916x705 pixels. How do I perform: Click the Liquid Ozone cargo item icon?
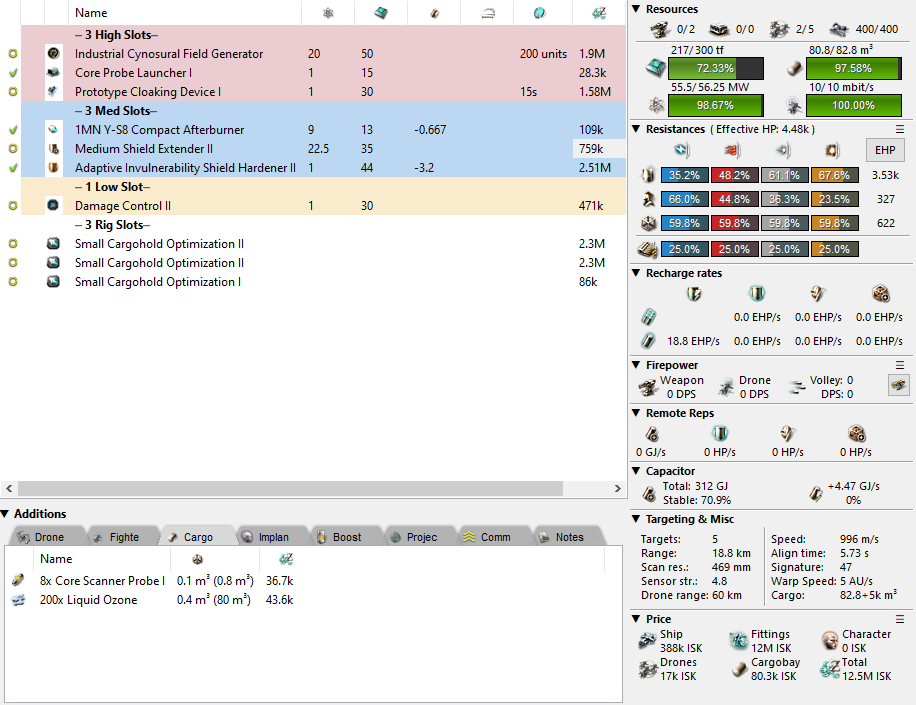click(x=18, y=600)
